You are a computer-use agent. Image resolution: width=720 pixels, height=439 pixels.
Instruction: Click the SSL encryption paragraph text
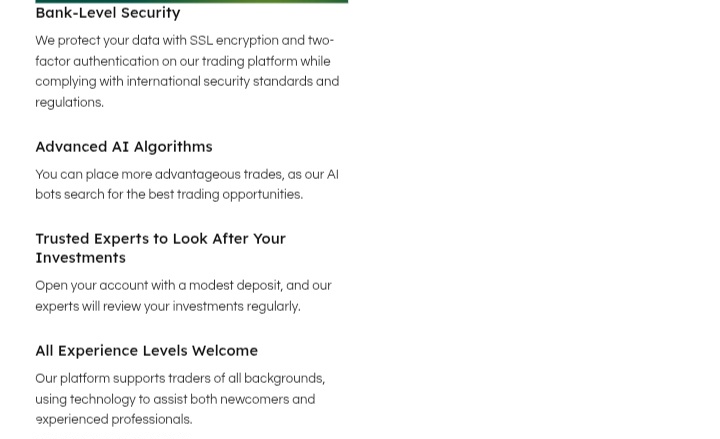coord(187,71)
